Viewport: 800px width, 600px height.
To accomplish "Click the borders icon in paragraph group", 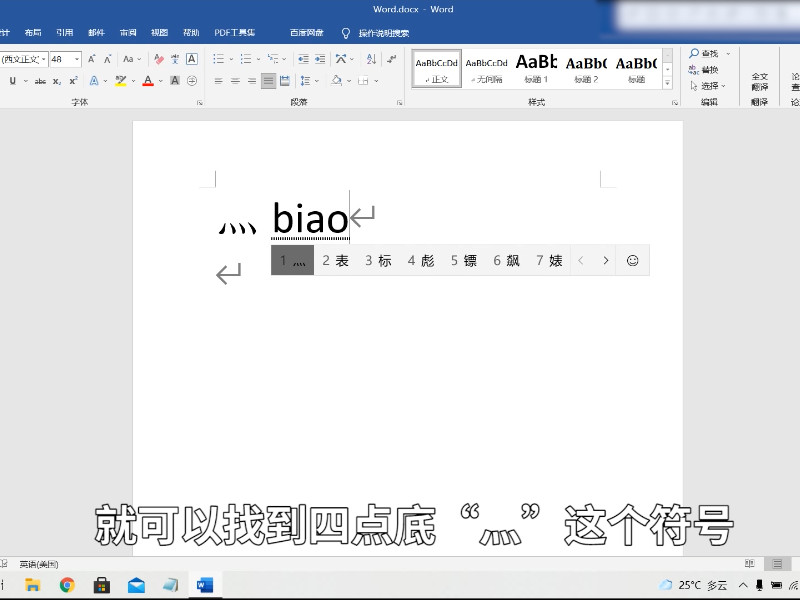I will point(363,81).
